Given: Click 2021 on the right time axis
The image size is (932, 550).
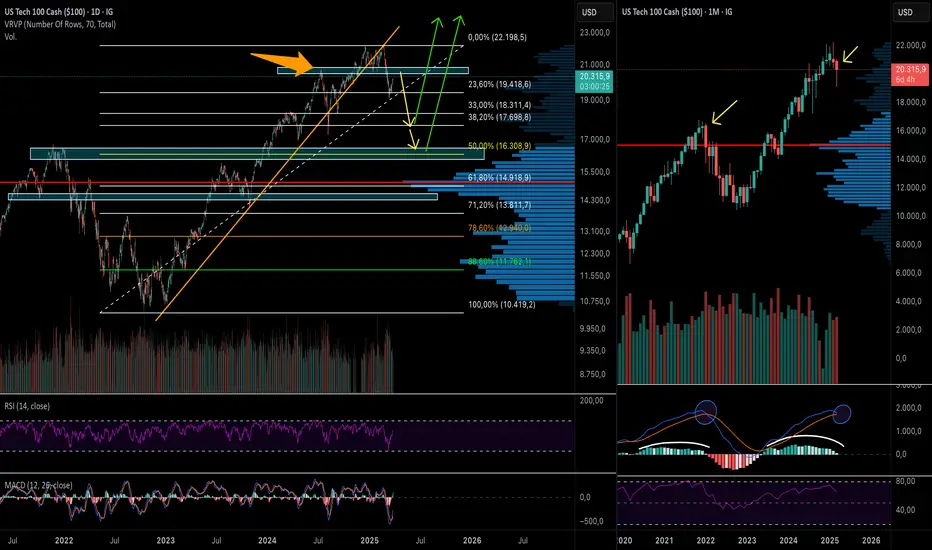Looking at the screenshot, I should tap(664, 540).
